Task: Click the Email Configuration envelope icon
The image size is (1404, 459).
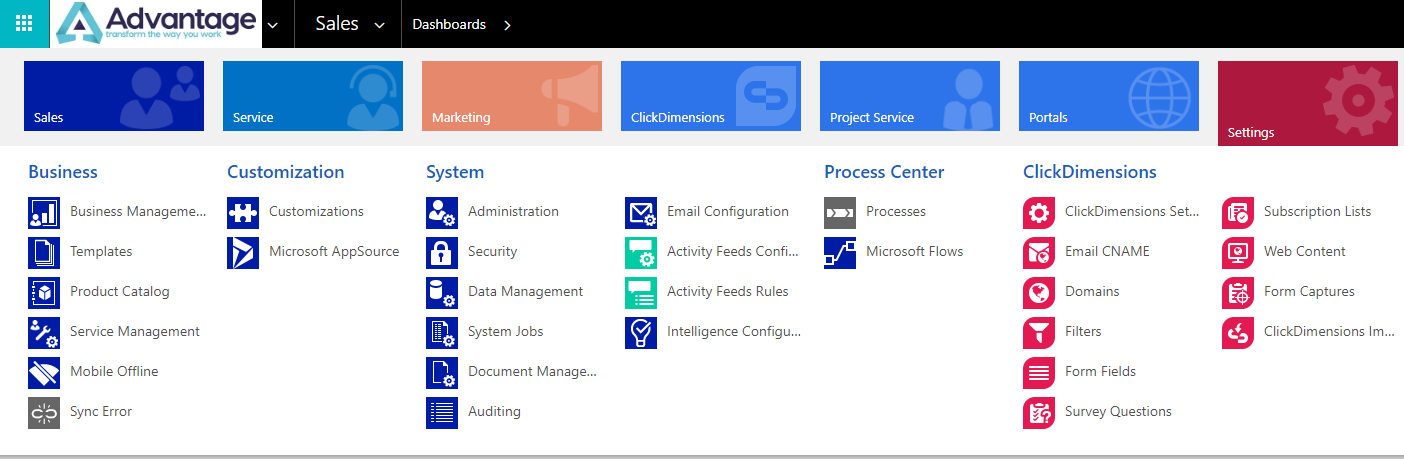Action: pos(641,213)
